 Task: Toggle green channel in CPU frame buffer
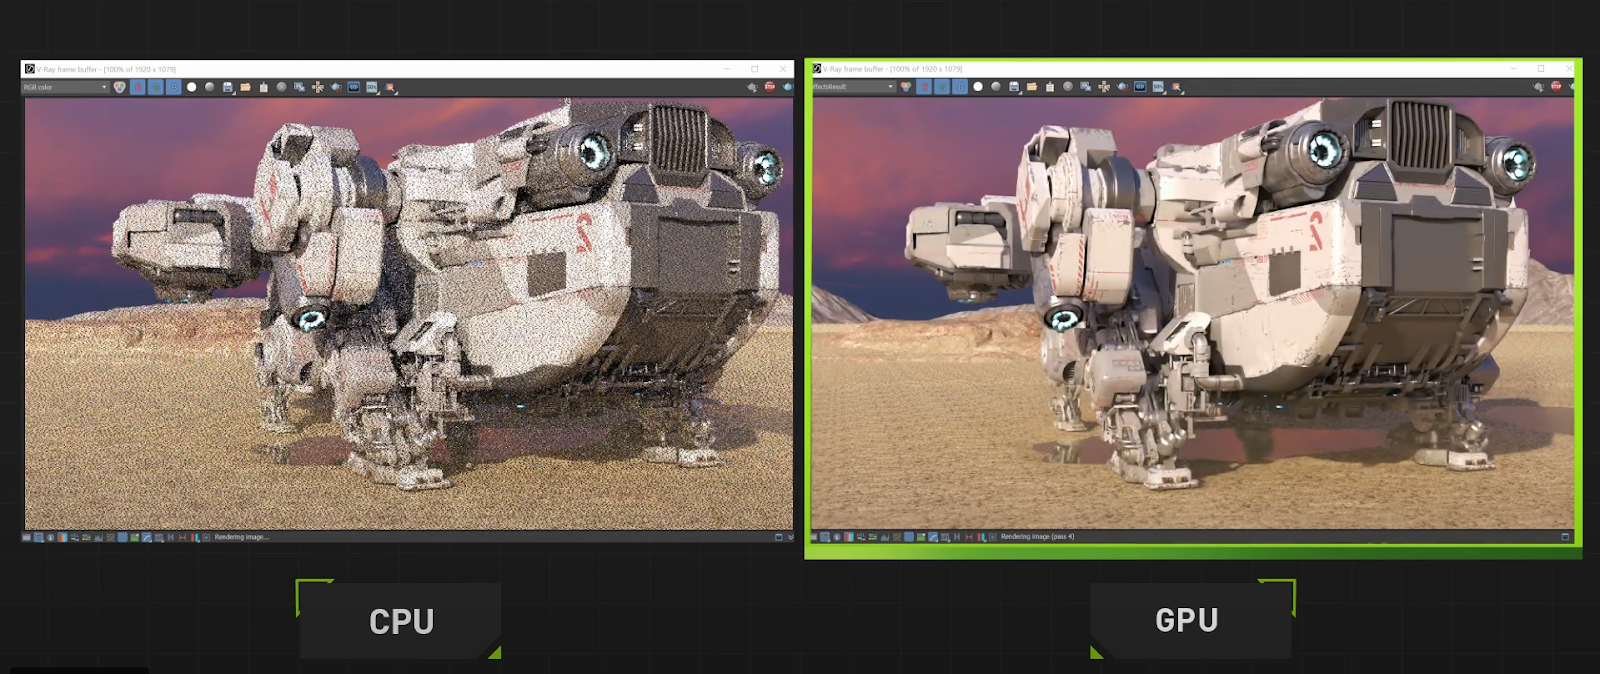click(156, 87)
